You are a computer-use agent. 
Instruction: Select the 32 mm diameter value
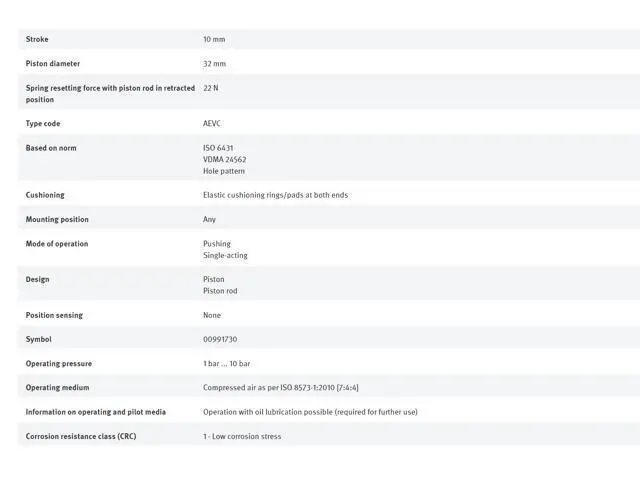click(x=214, y=63)
